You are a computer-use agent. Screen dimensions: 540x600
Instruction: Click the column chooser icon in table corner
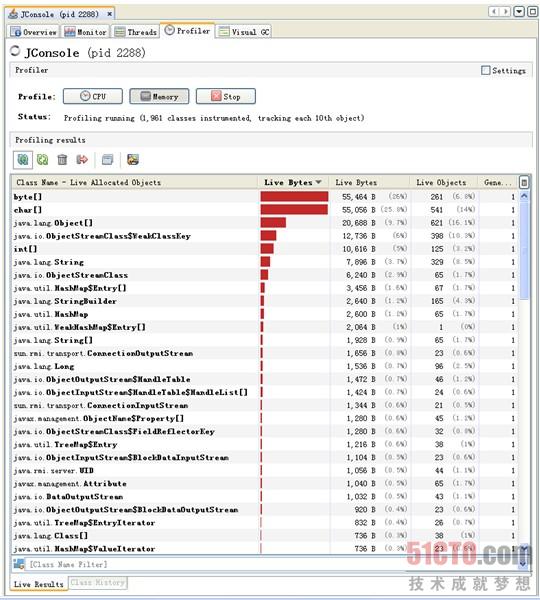coord(524,183)
